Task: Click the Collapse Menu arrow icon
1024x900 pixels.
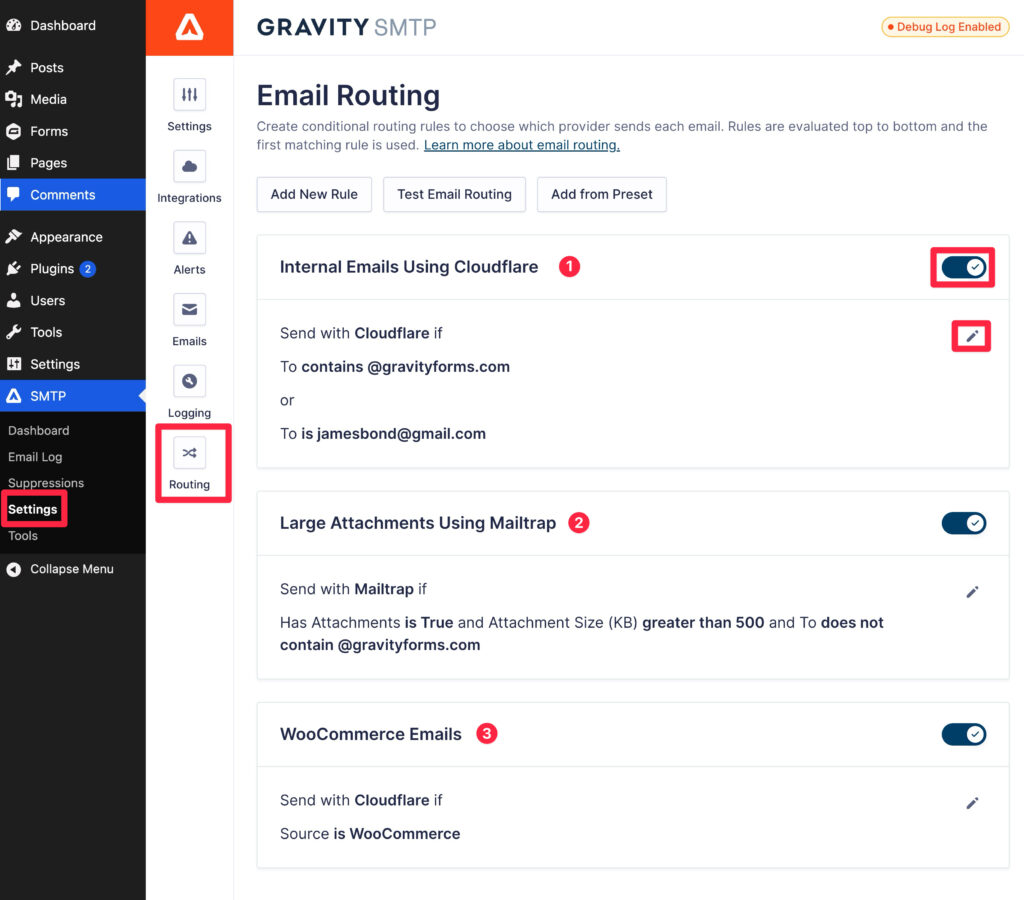Action: [x=14, y=570]
